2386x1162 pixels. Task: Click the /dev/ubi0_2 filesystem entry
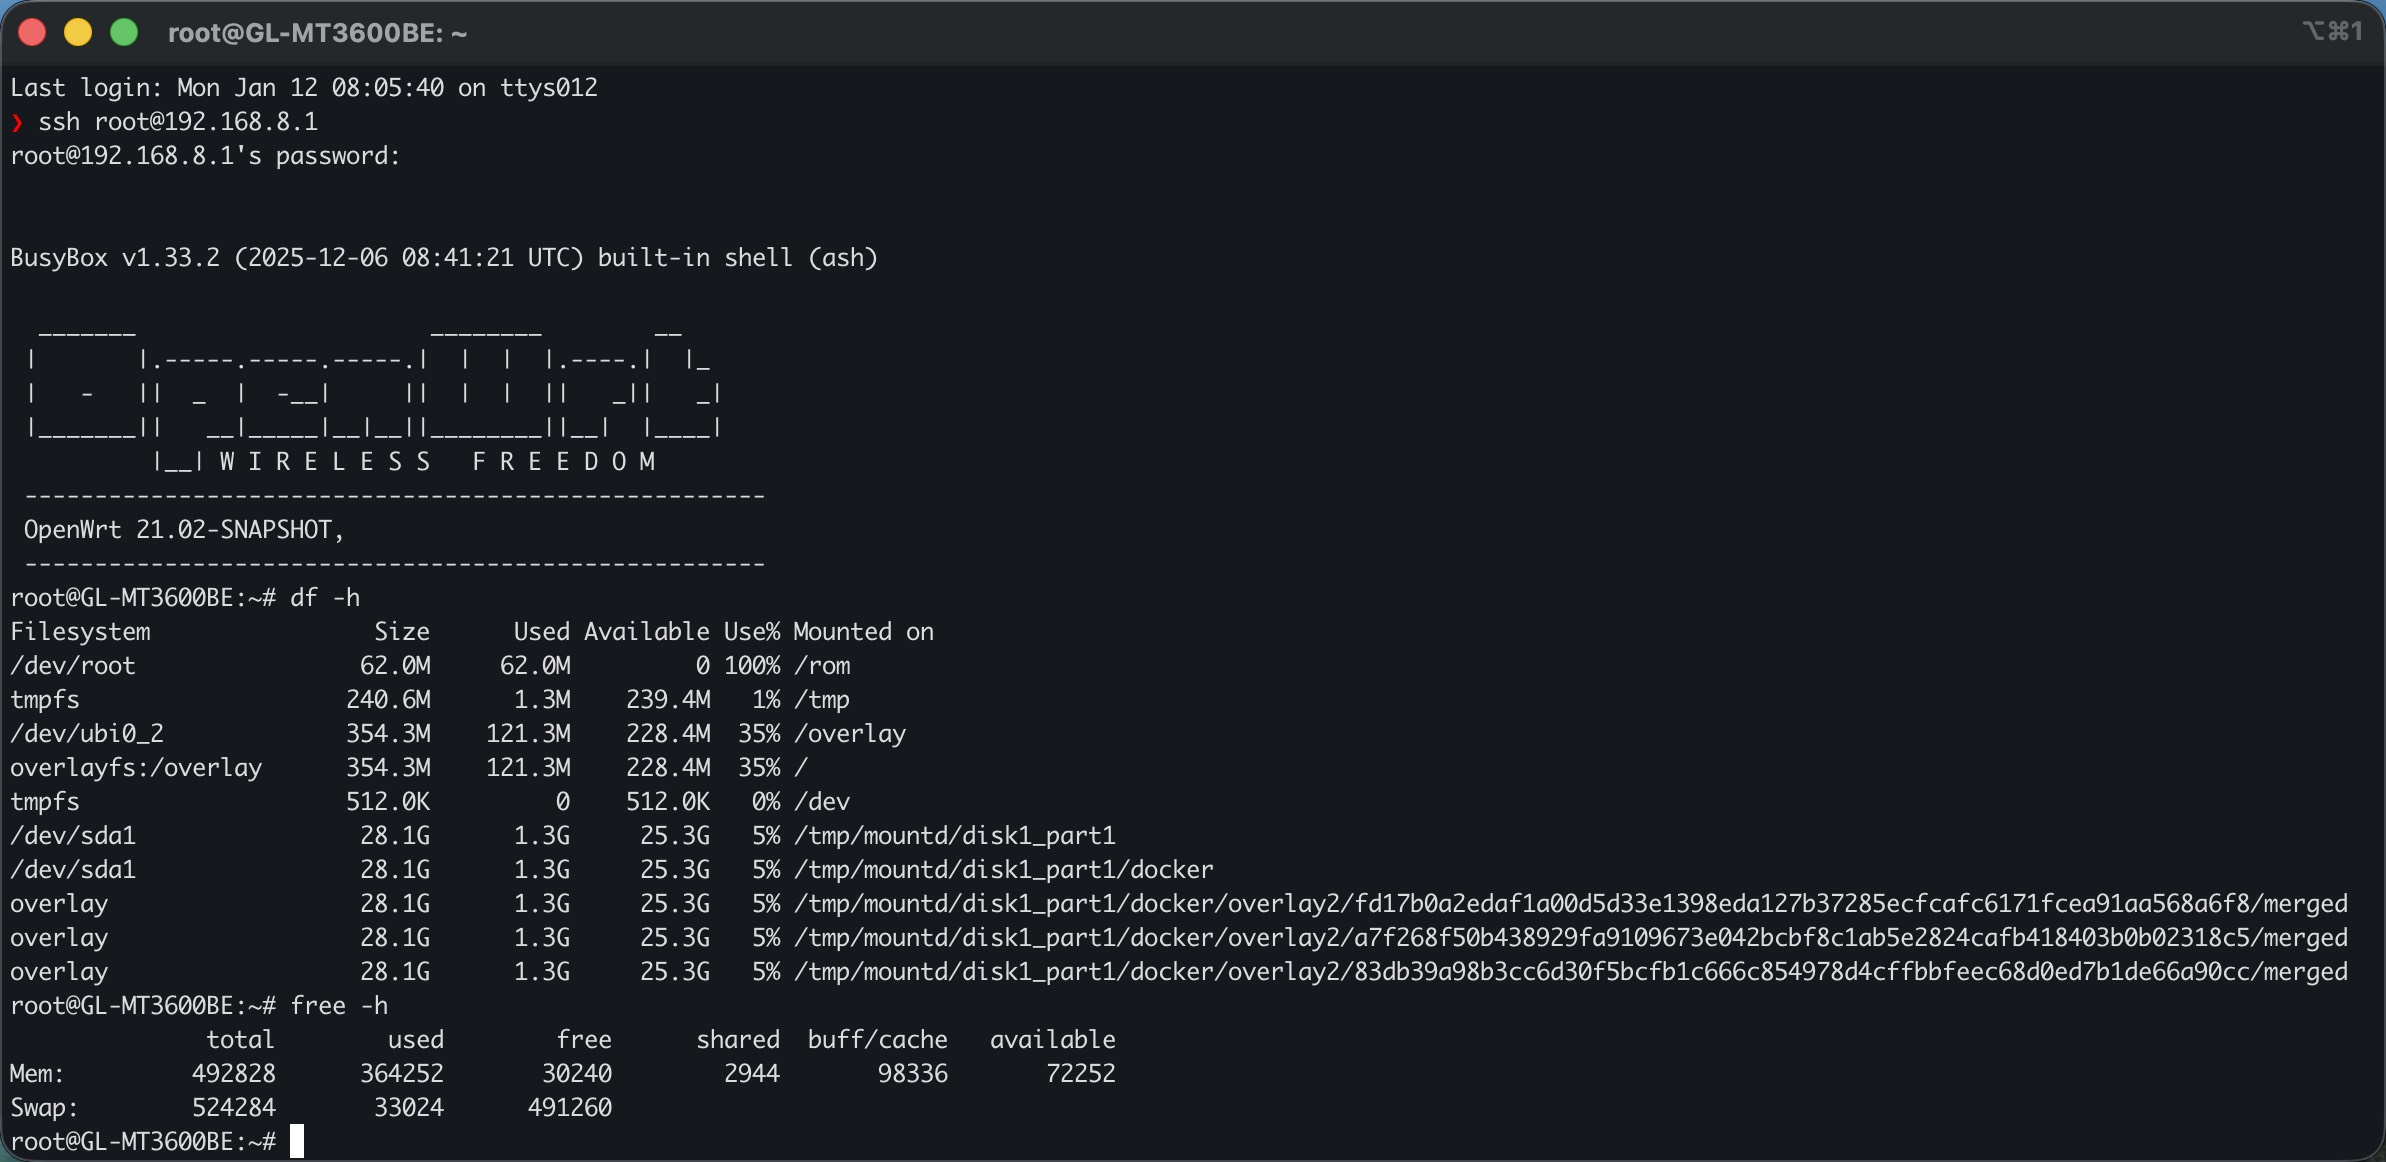click(87, 734)
